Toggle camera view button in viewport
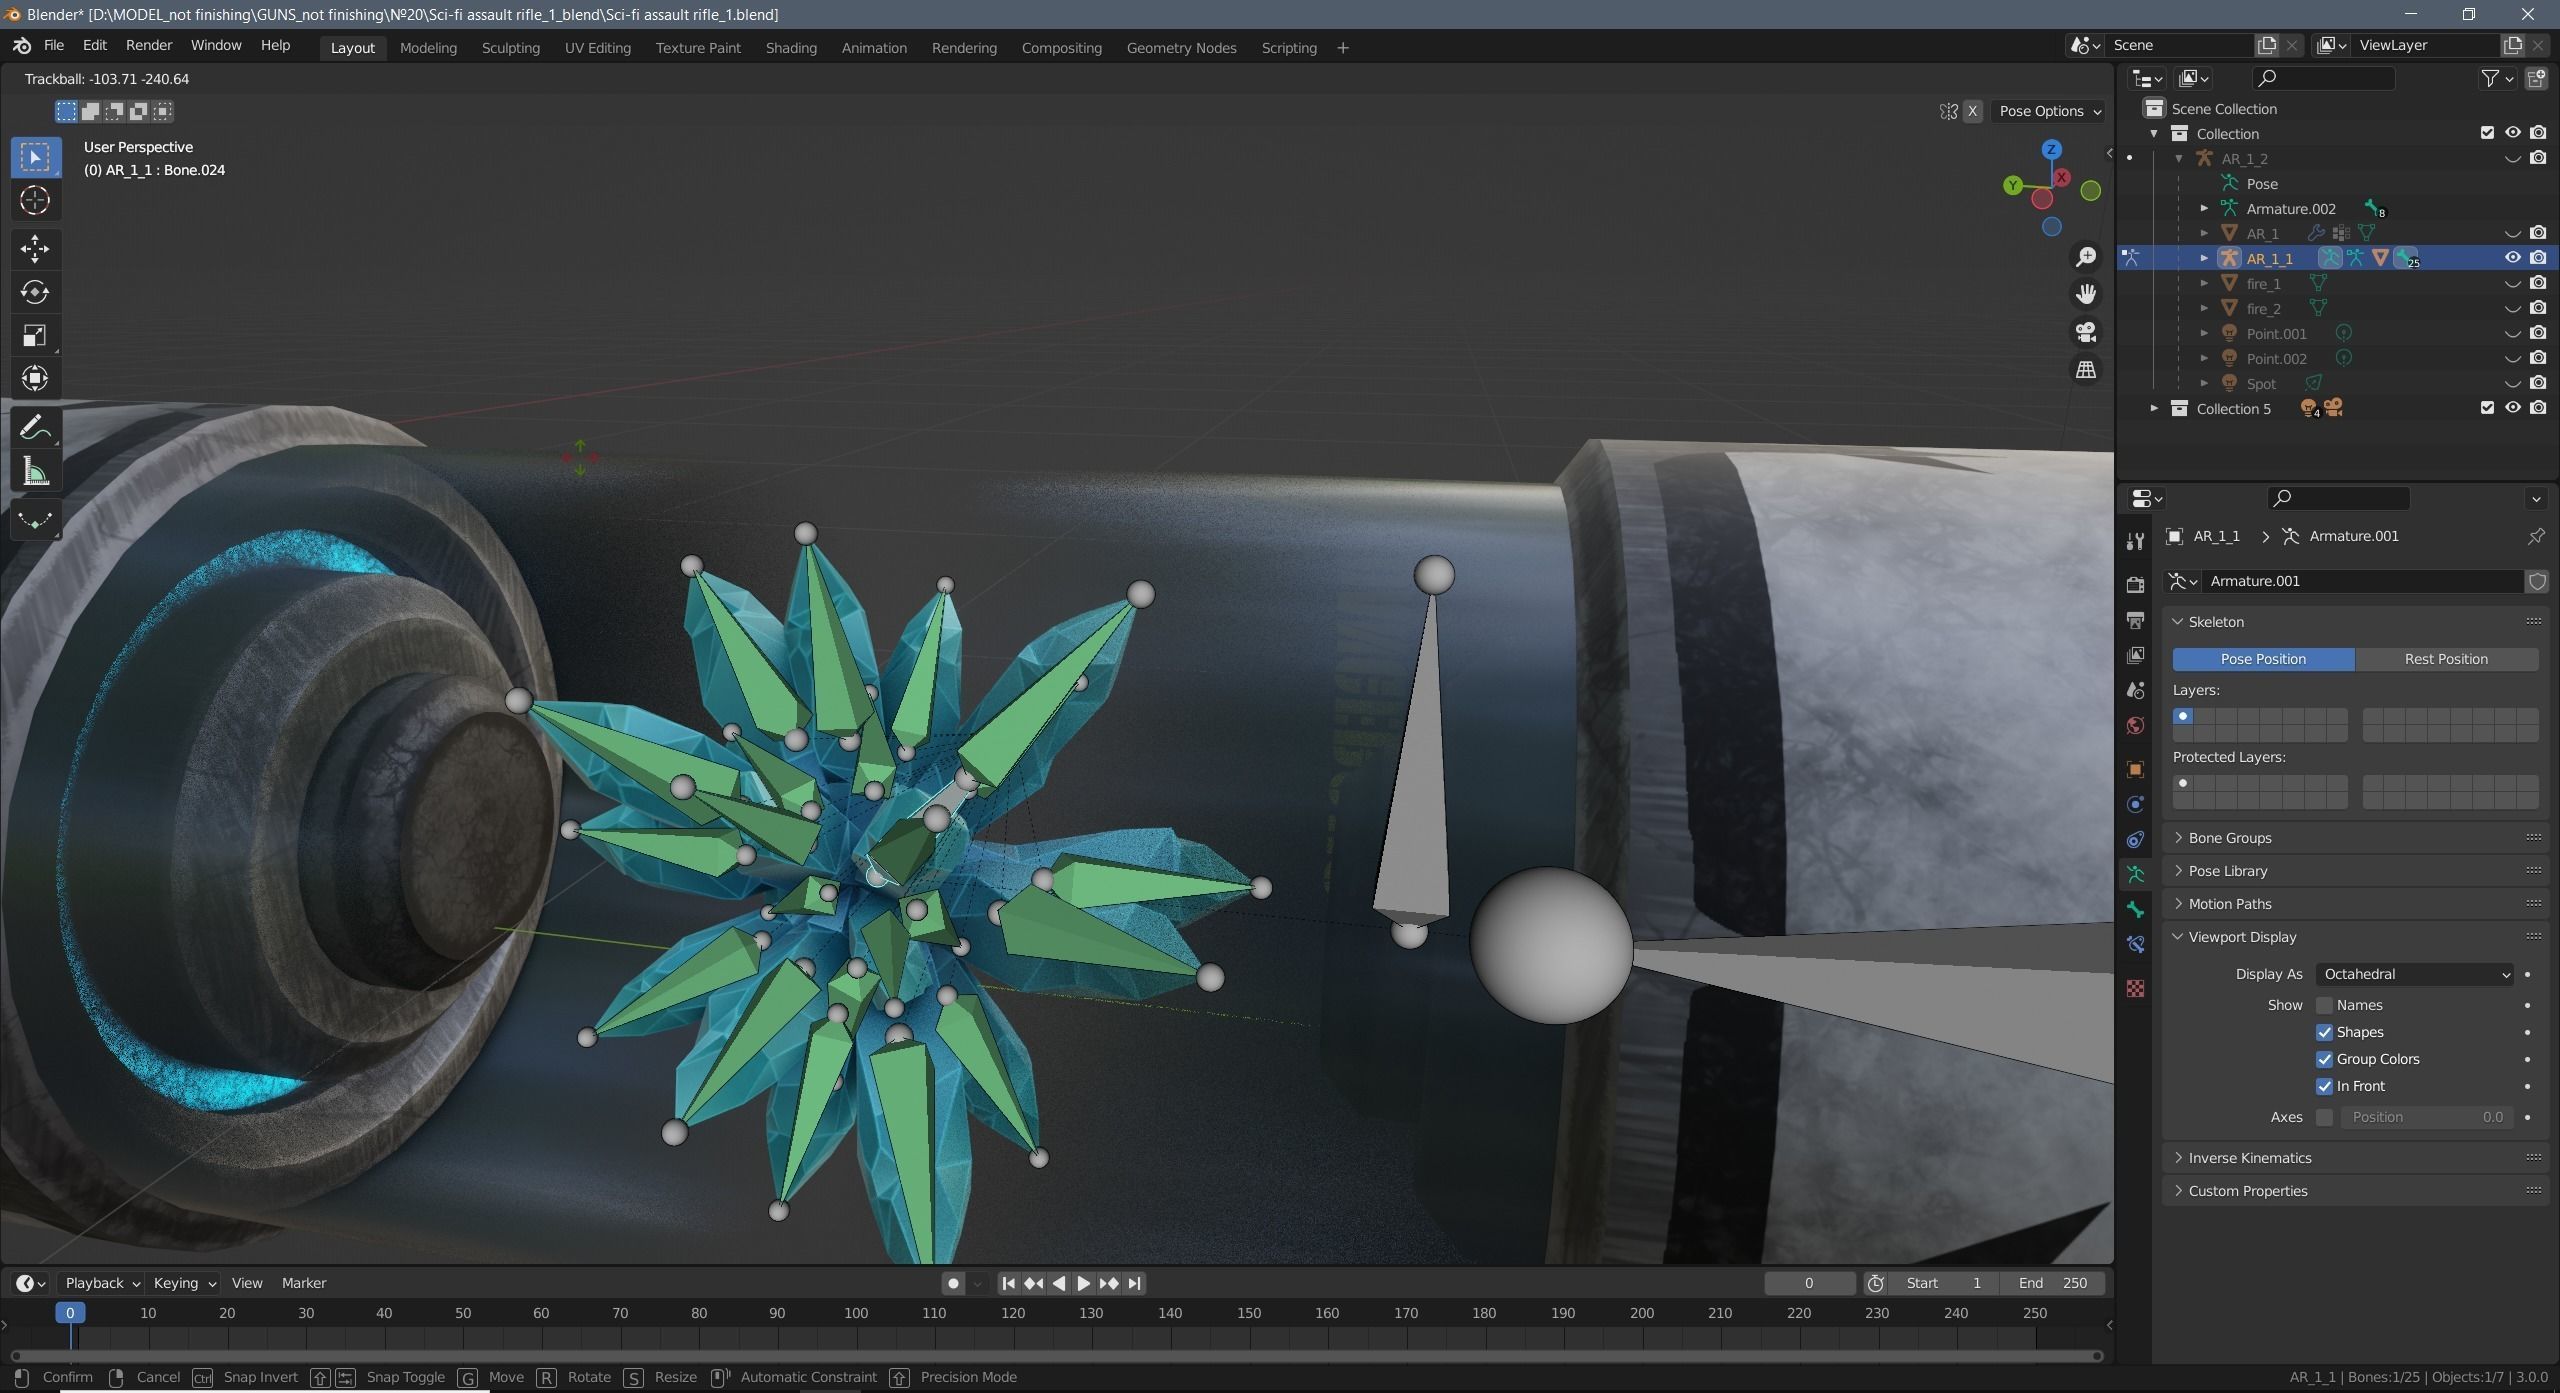 pos(2086,332)
